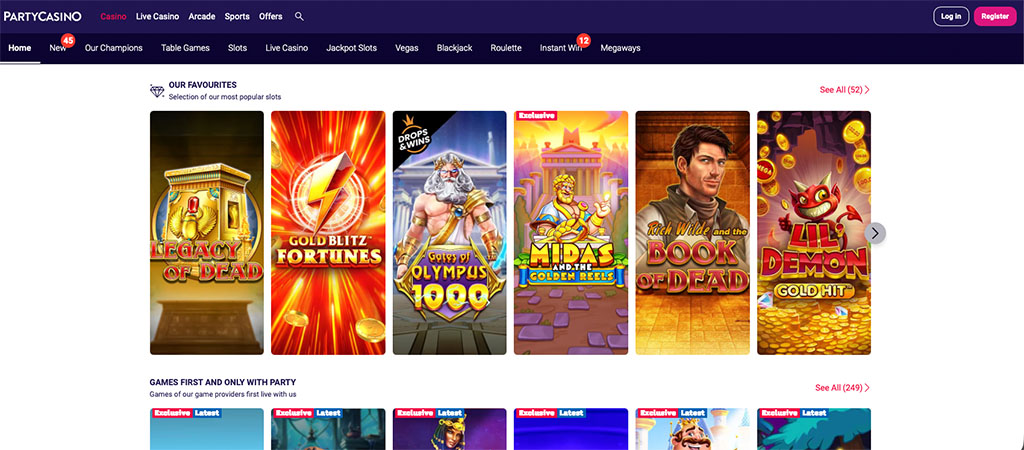Click the PartyCasino logo
This screenshot has height=450, width=1024.
pyautogui.click(x=42, y=16)
